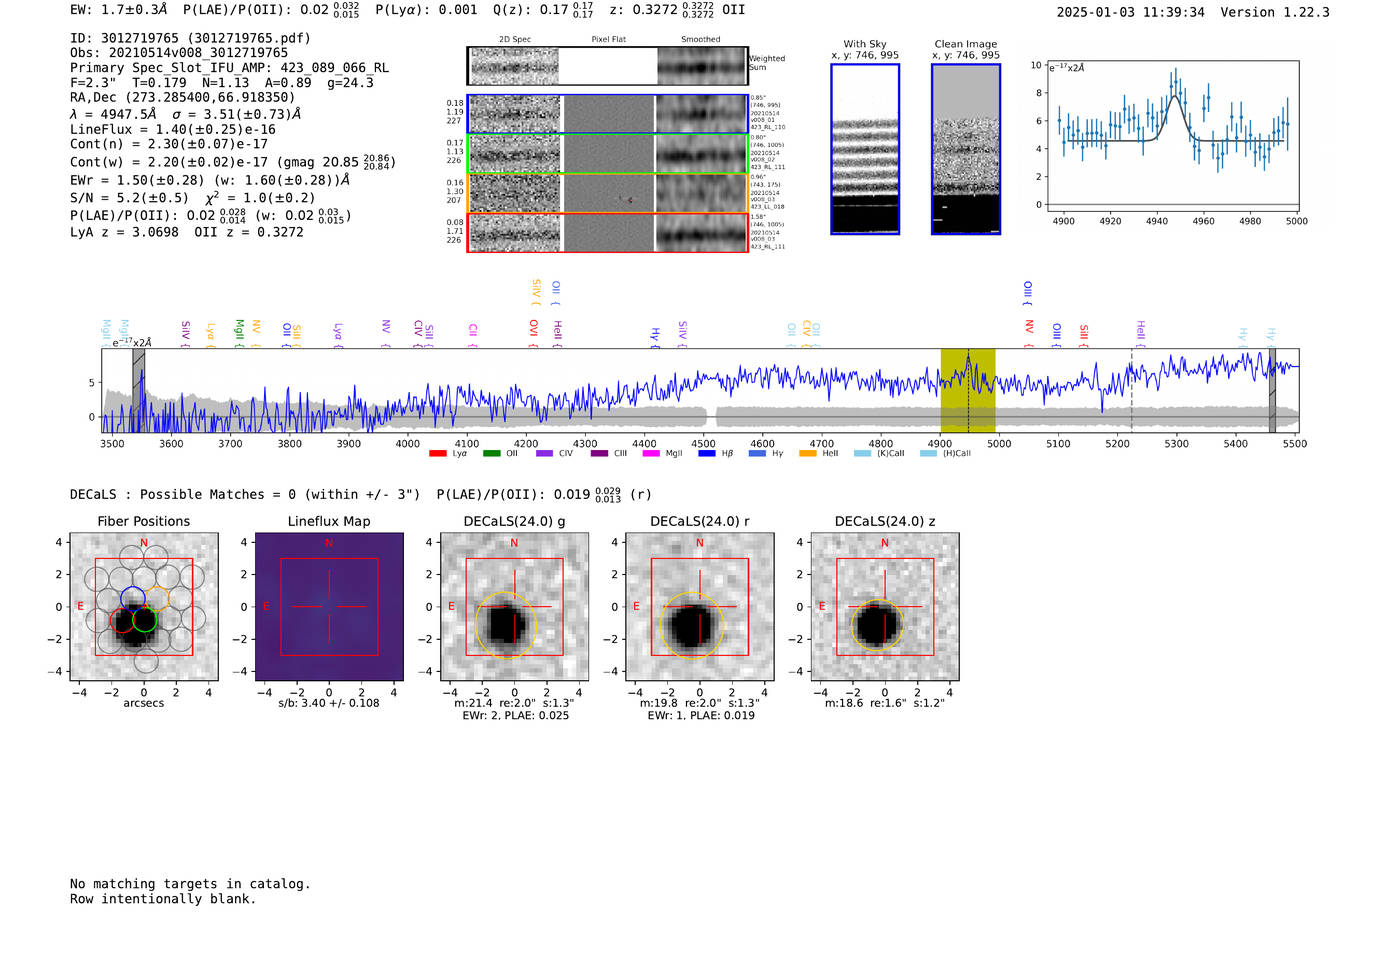Select the (K)CaII legend swatch
Screen dimensions: 1400x953
(x=862, y=453)
